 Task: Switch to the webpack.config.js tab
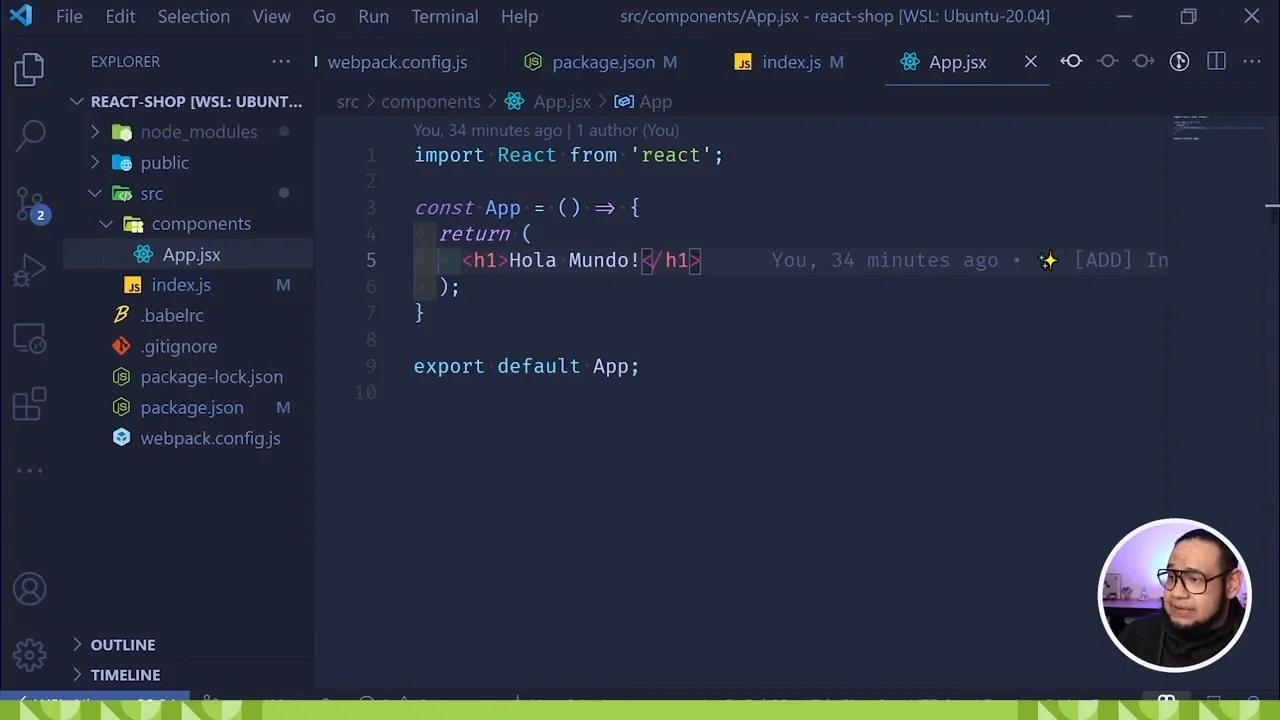(397, 61)
